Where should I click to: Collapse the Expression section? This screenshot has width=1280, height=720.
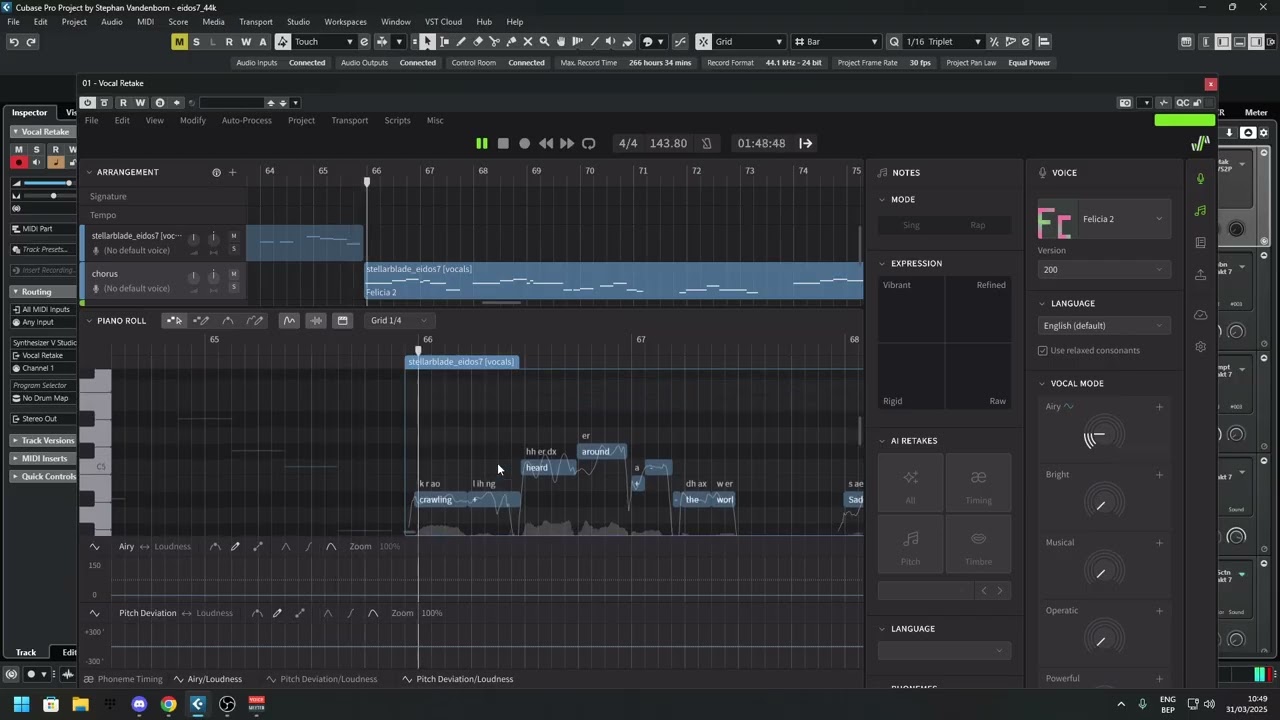[x=882, y=264]
